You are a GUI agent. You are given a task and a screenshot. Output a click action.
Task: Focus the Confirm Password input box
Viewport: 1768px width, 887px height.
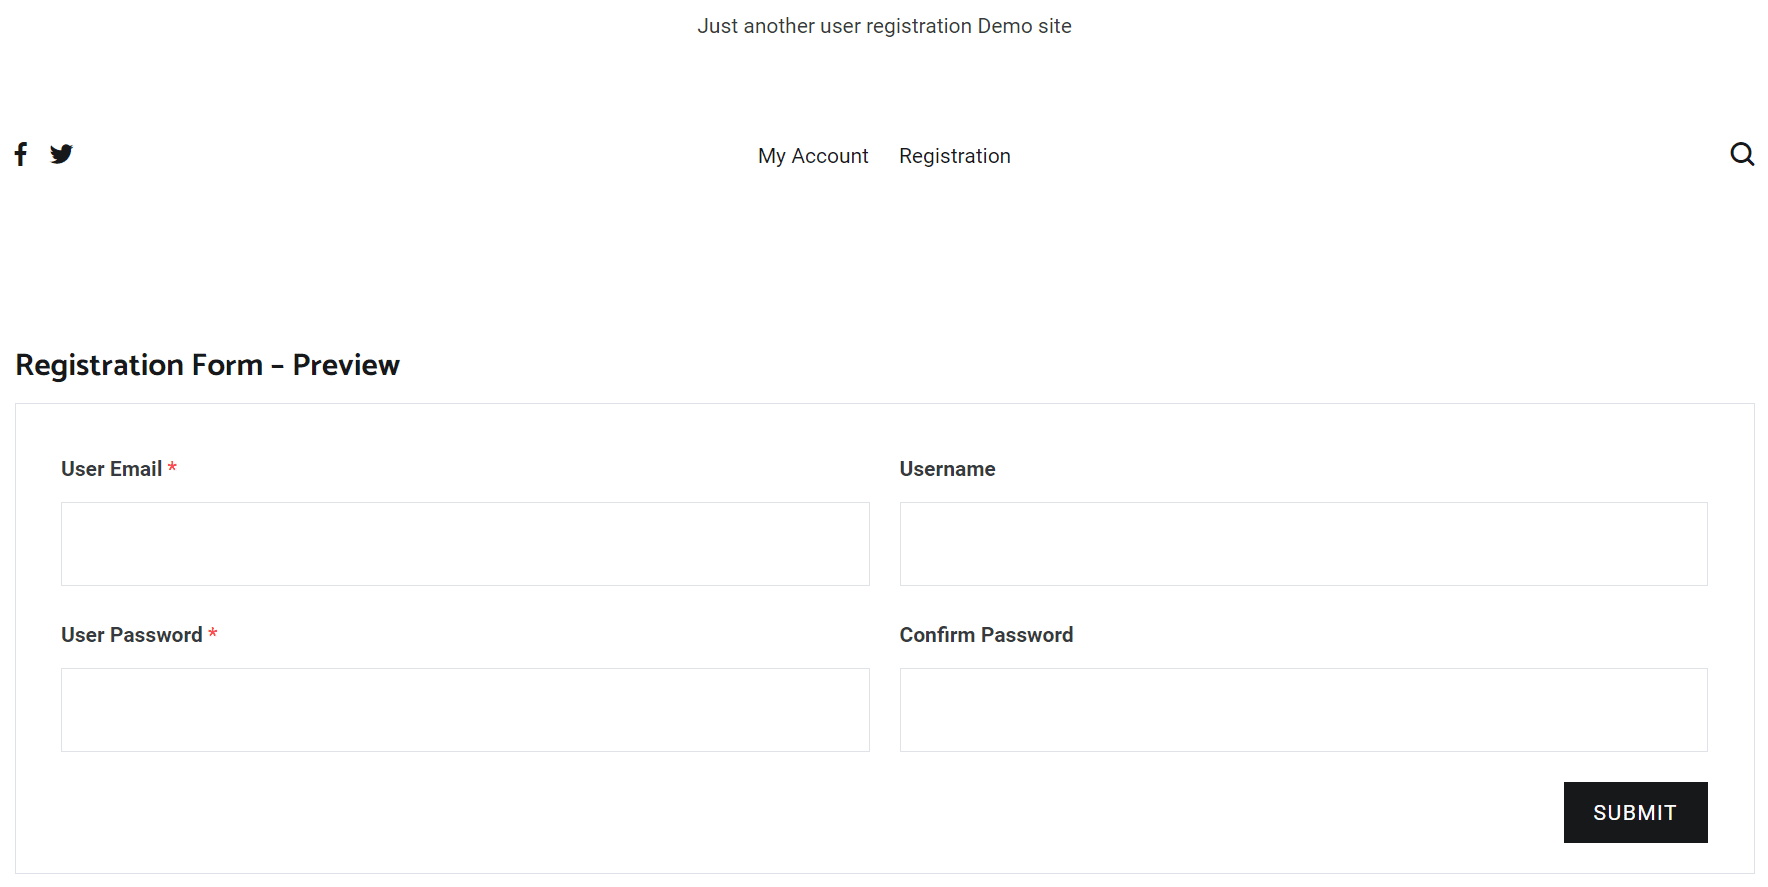coord(1303,710)
